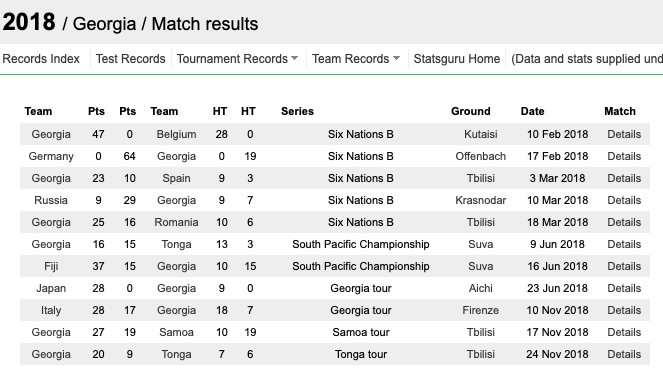Click the Date column header

click(532, 111)
